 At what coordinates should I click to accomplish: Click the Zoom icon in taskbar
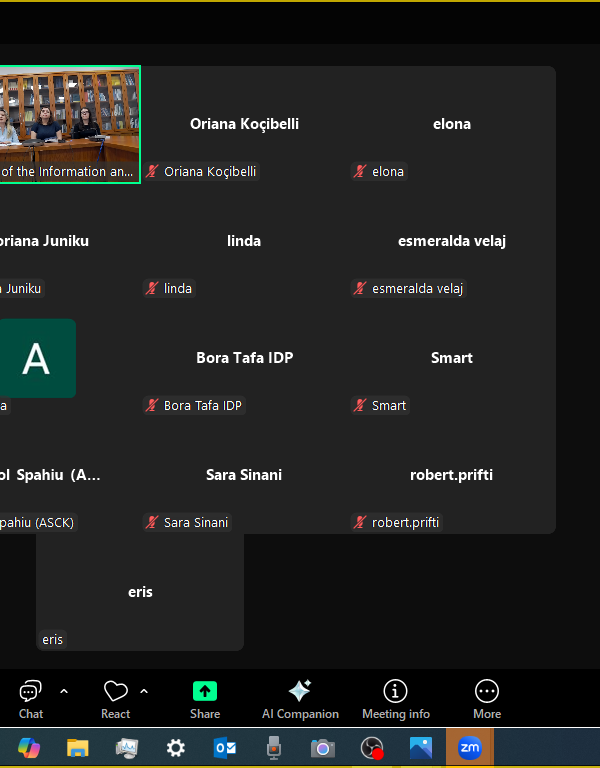pyautogui.click(x=469, y=748)
